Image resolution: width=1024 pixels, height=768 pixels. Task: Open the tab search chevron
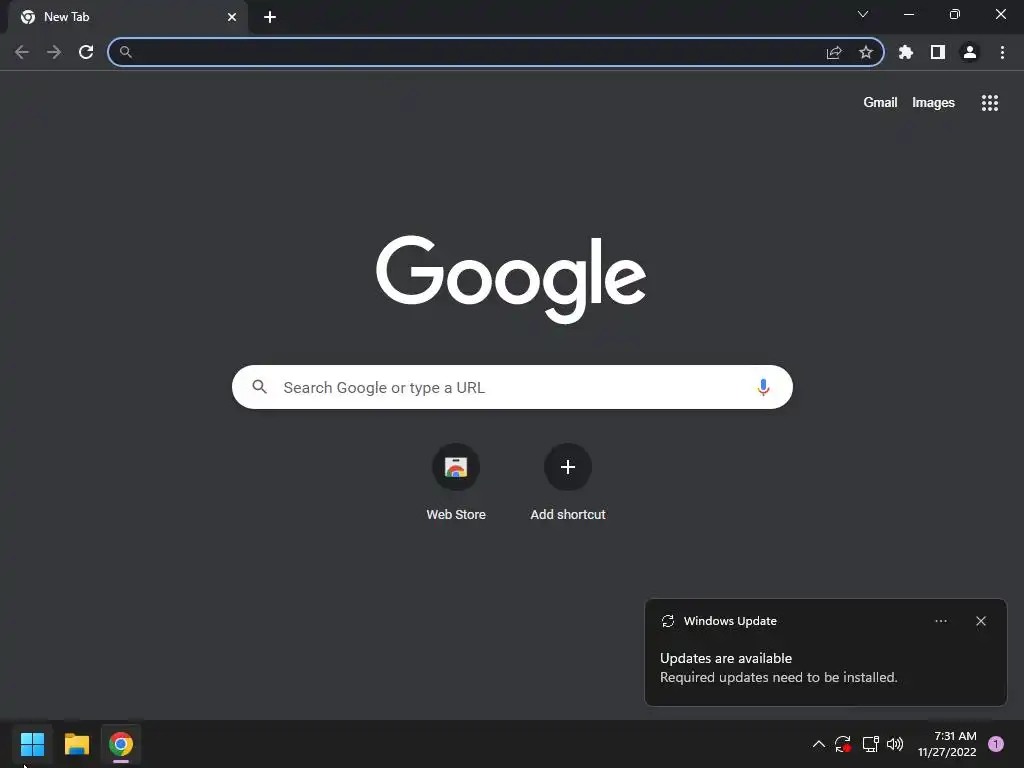[x=863, y=14]
